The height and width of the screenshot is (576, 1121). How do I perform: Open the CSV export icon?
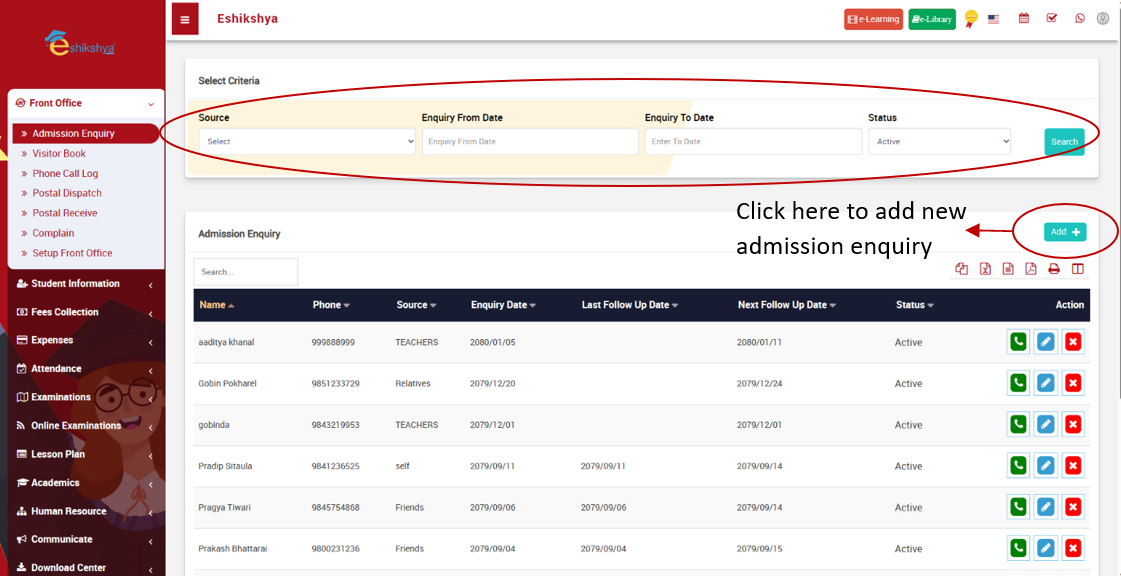click(x=1007, y=268)
